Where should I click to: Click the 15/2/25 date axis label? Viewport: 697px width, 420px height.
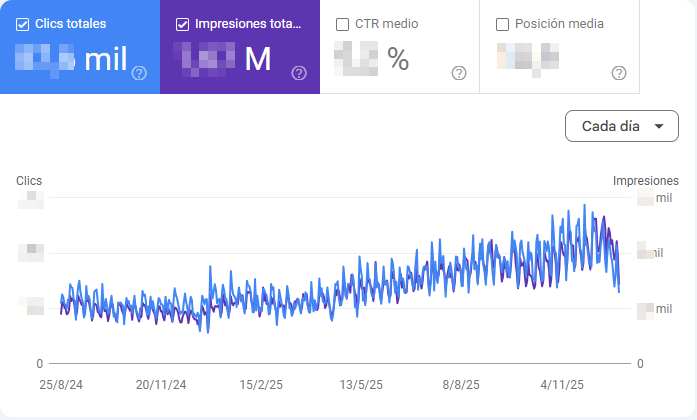coord(262,385)
